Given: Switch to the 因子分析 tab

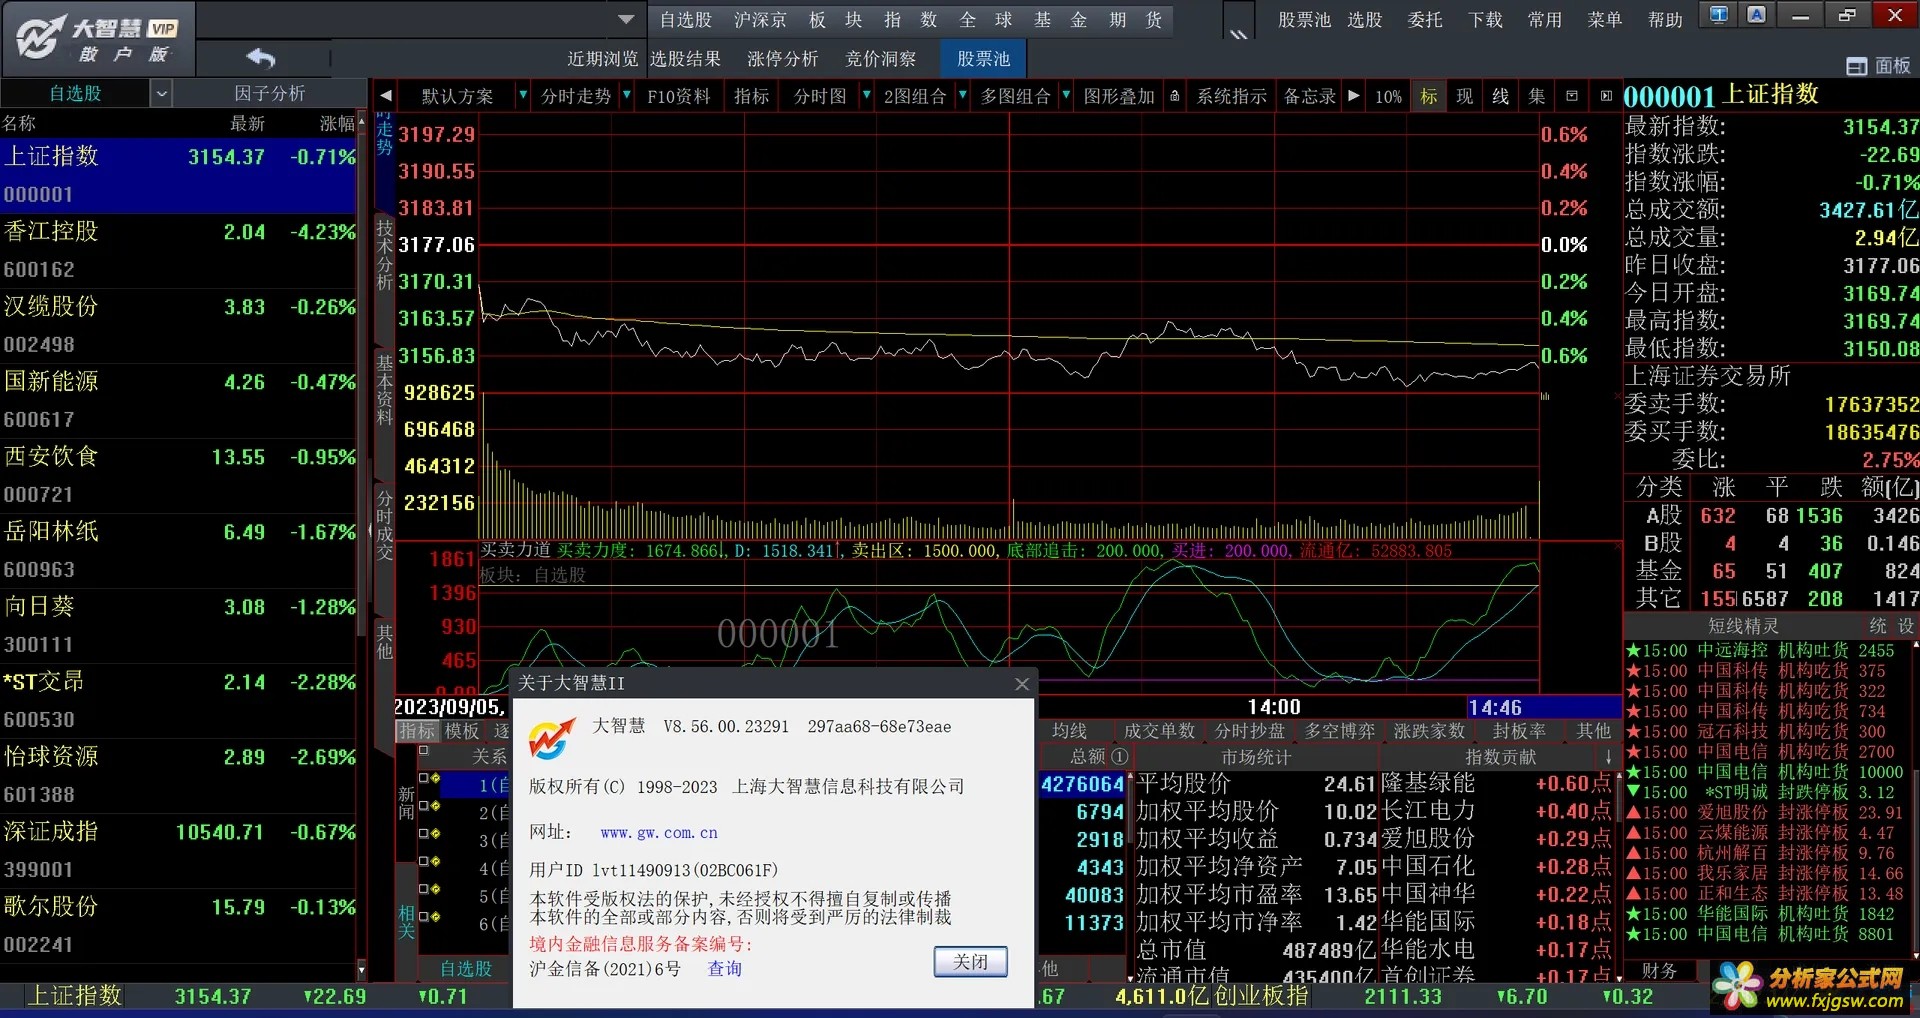Looking at the screenshot, I should click(269, 94).
